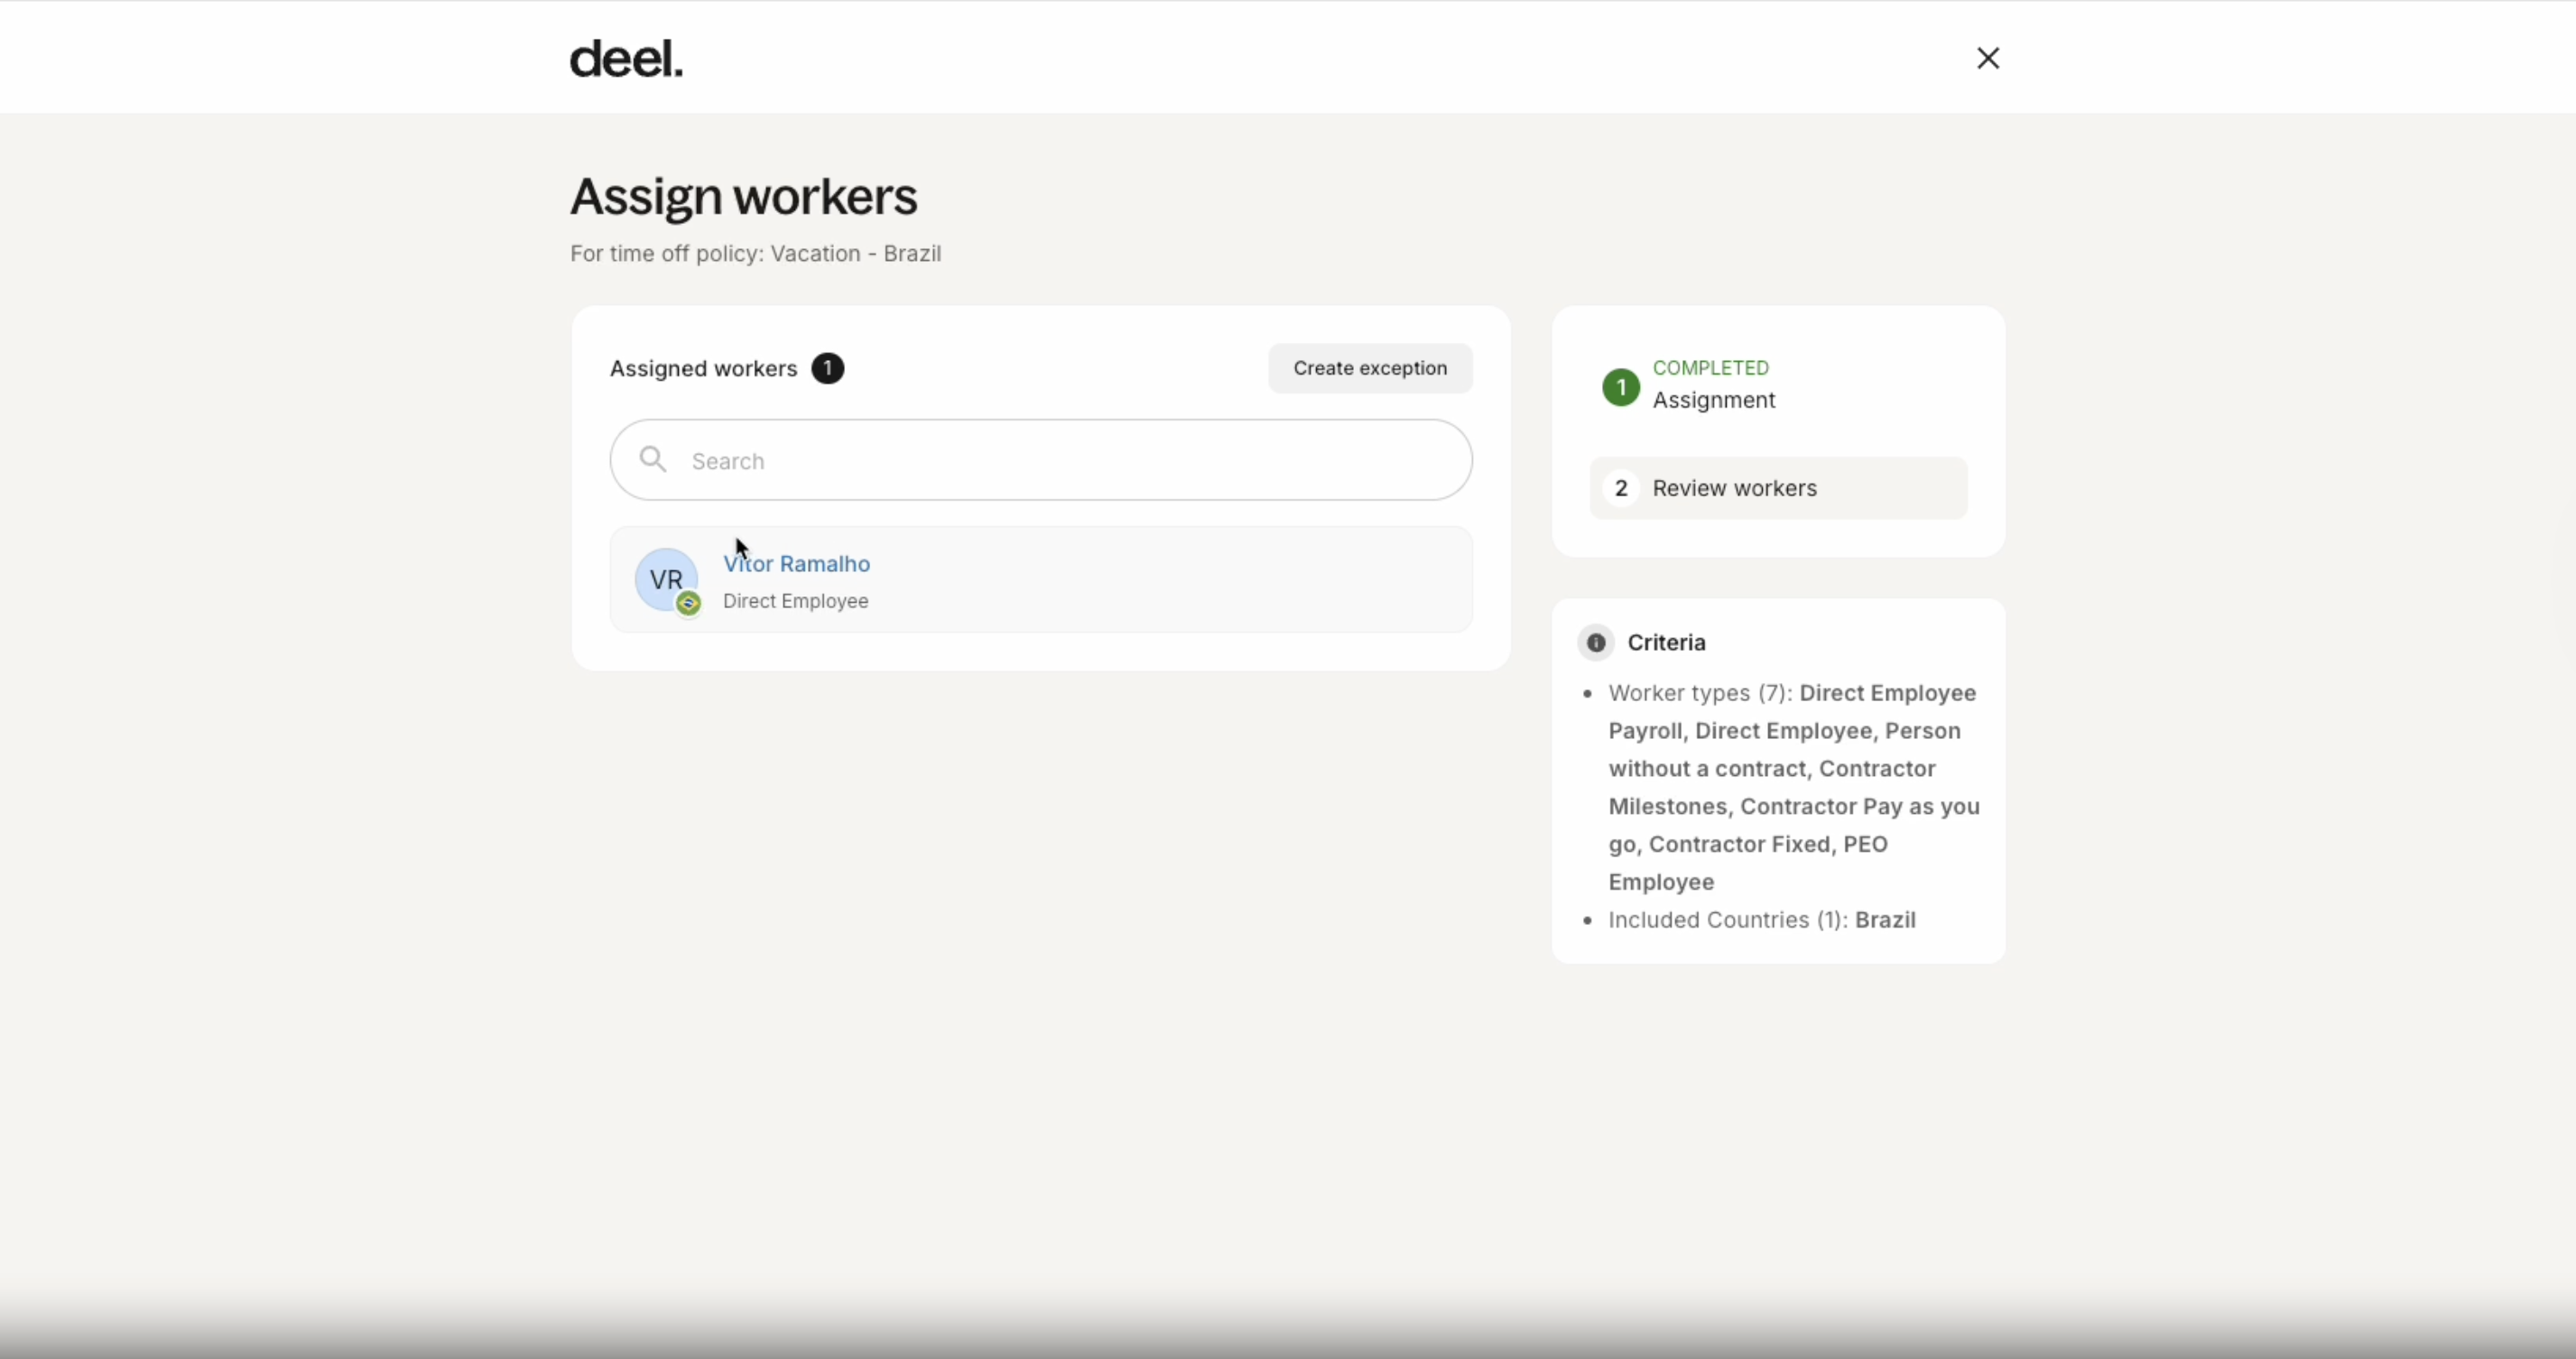Click the green step 1 circle
The image size is (2576, 1359).
1620,387
